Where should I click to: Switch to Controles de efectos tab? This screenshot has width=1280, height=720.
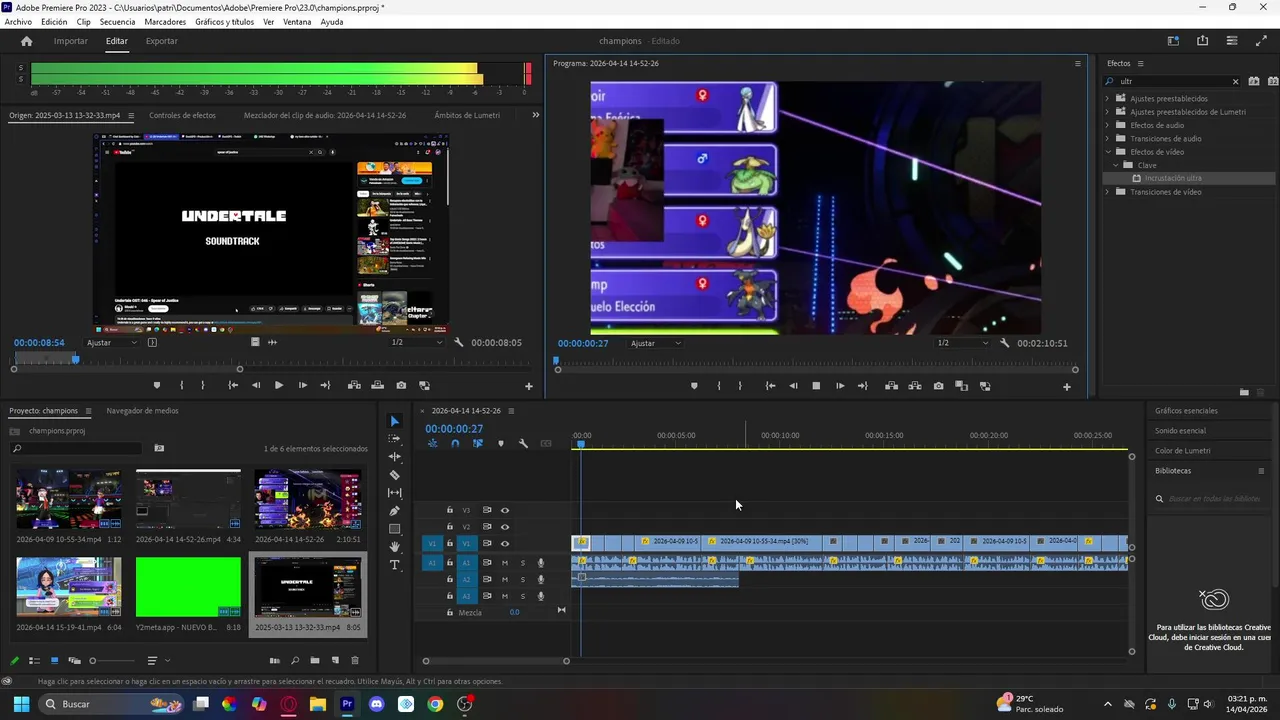182,115
